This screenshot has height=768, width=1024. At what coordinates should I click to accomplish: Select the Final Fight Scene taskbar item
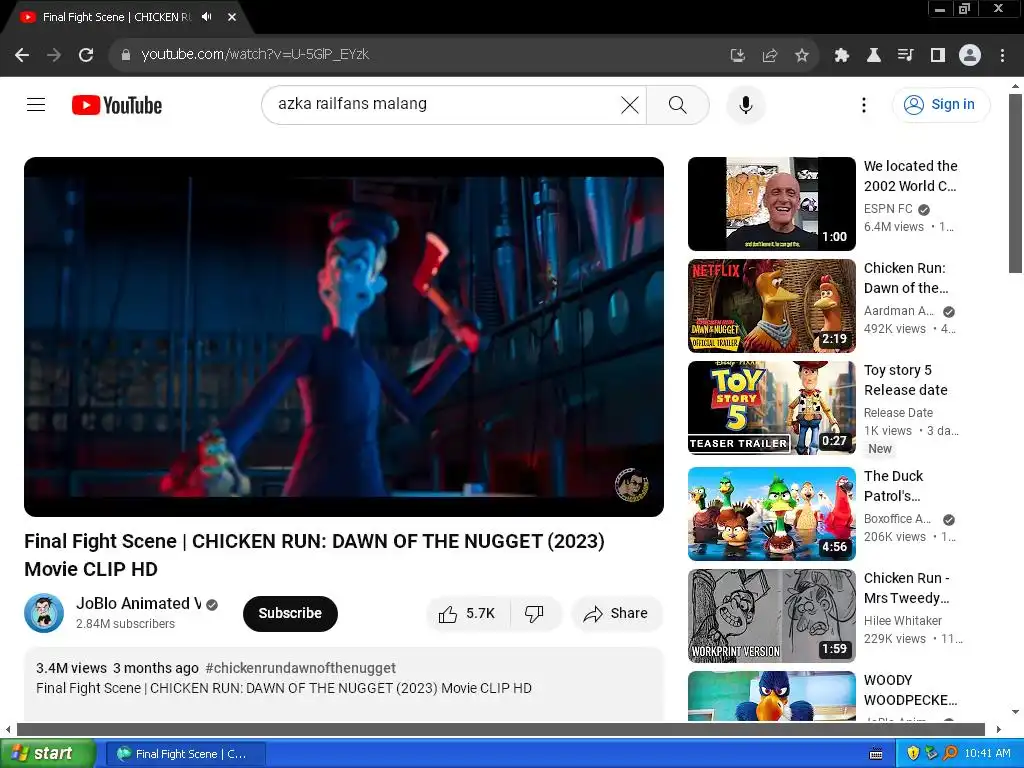tap(185, 754)
